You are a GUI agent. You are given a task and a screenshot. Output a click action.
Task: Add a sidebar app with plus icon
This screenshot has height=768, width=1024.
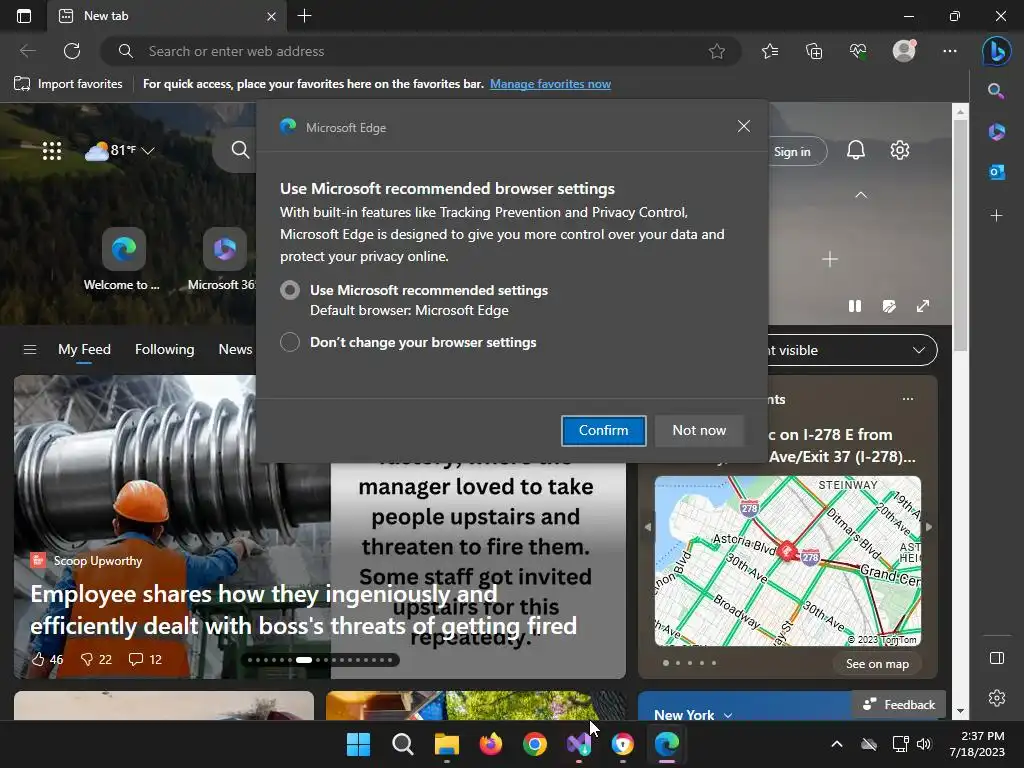click(x=996, y=216)
